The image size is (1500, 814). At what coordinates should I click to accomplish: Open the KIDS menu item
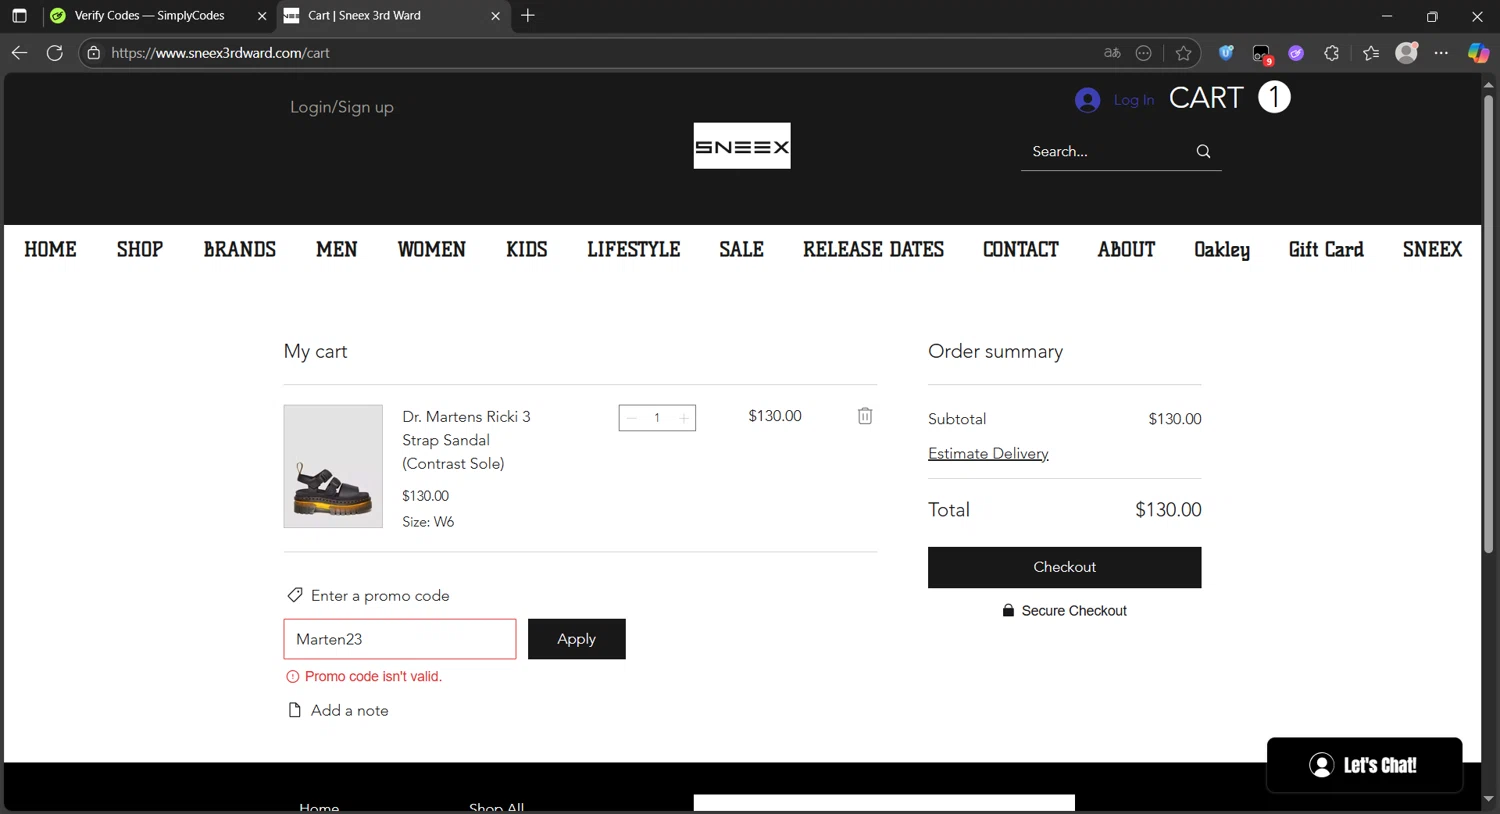[x=527, y=249]
